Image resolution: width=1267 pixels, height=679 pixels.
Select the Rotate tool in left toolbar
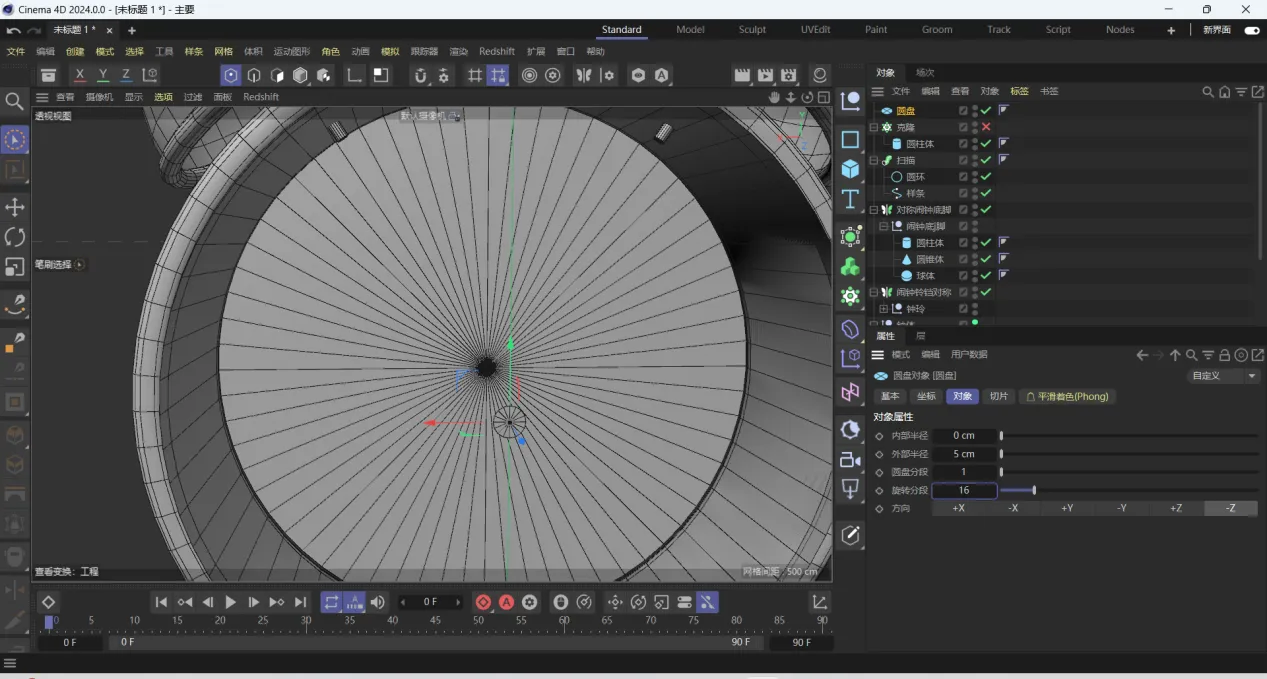(15, 237)
